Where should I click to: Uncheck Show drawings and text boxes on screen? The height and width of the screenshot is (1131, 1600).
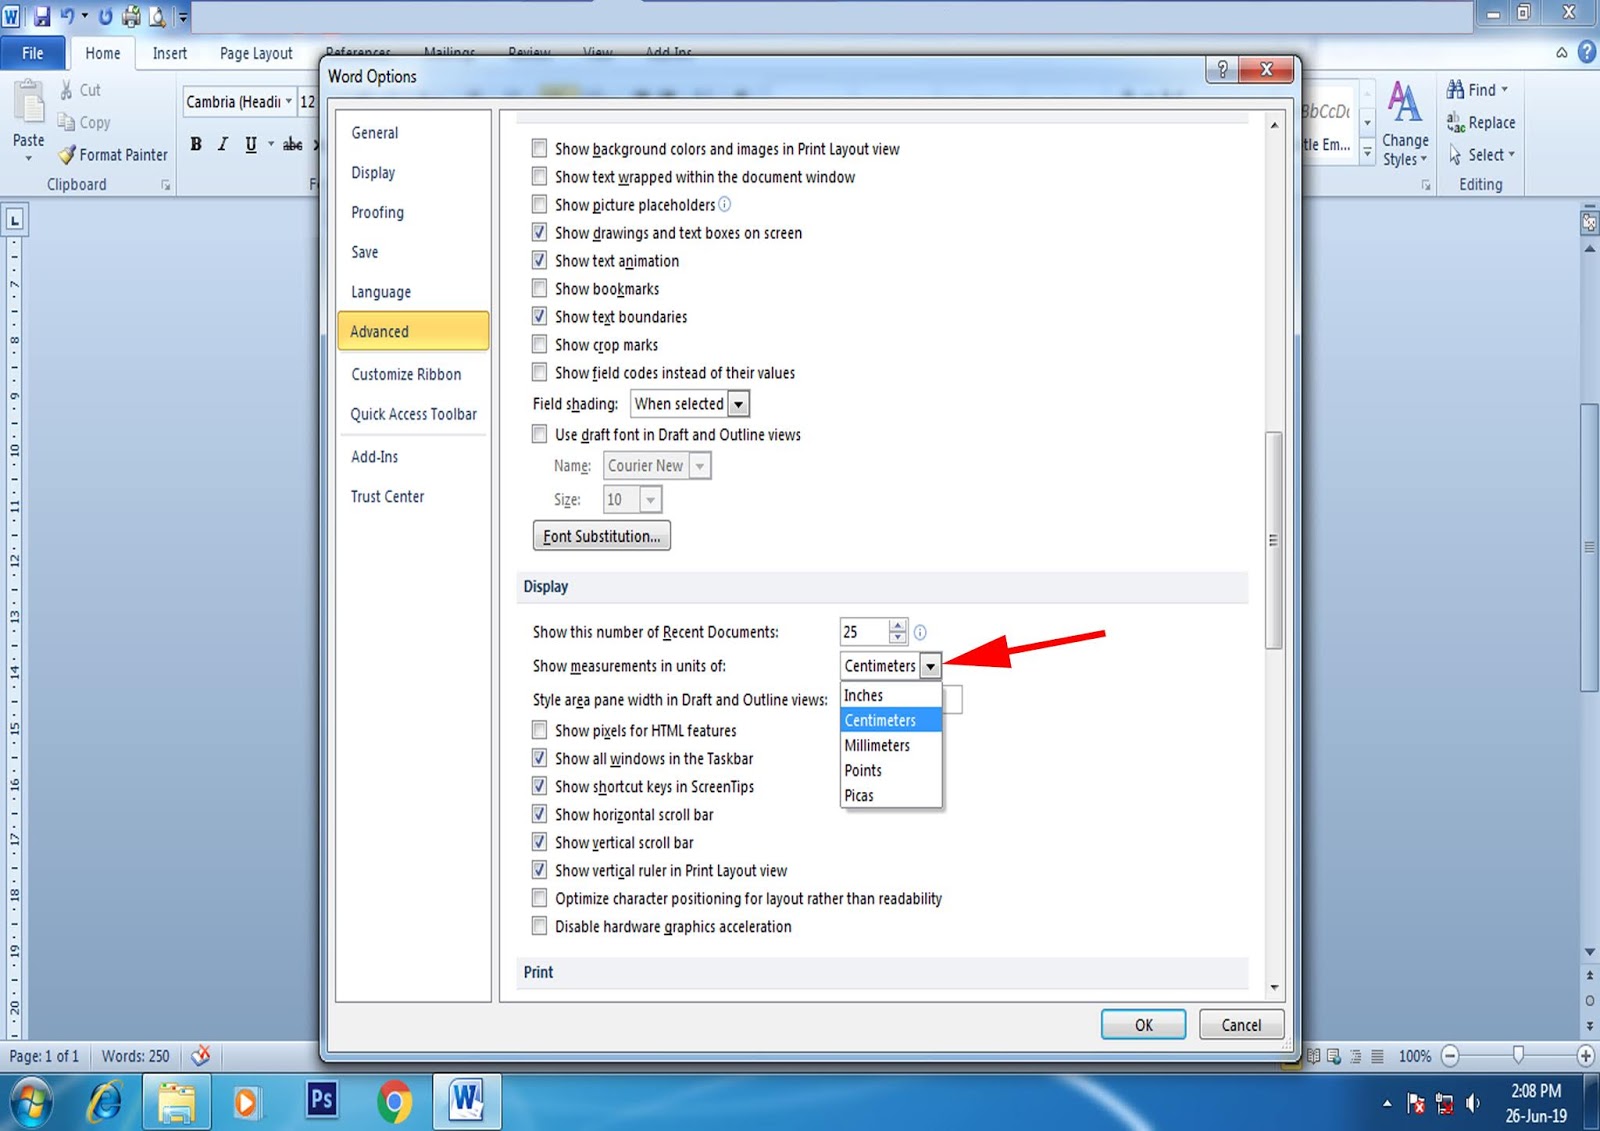pos(539,232)
